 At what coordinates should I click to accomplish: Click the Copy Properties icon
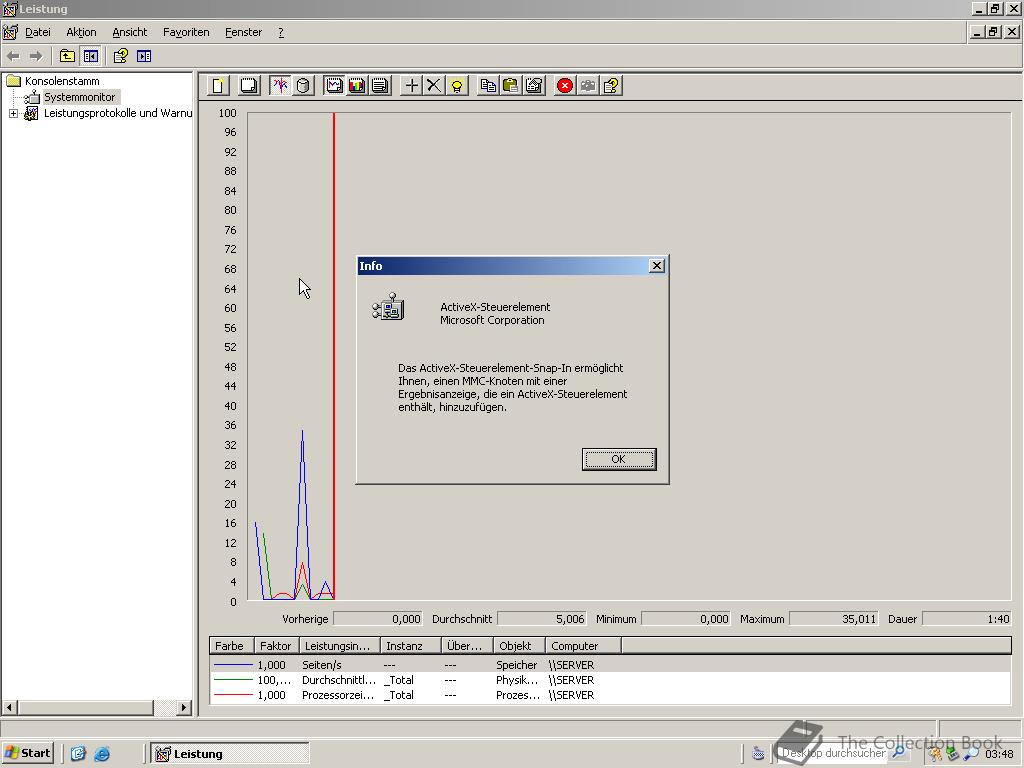click(488, 86)
